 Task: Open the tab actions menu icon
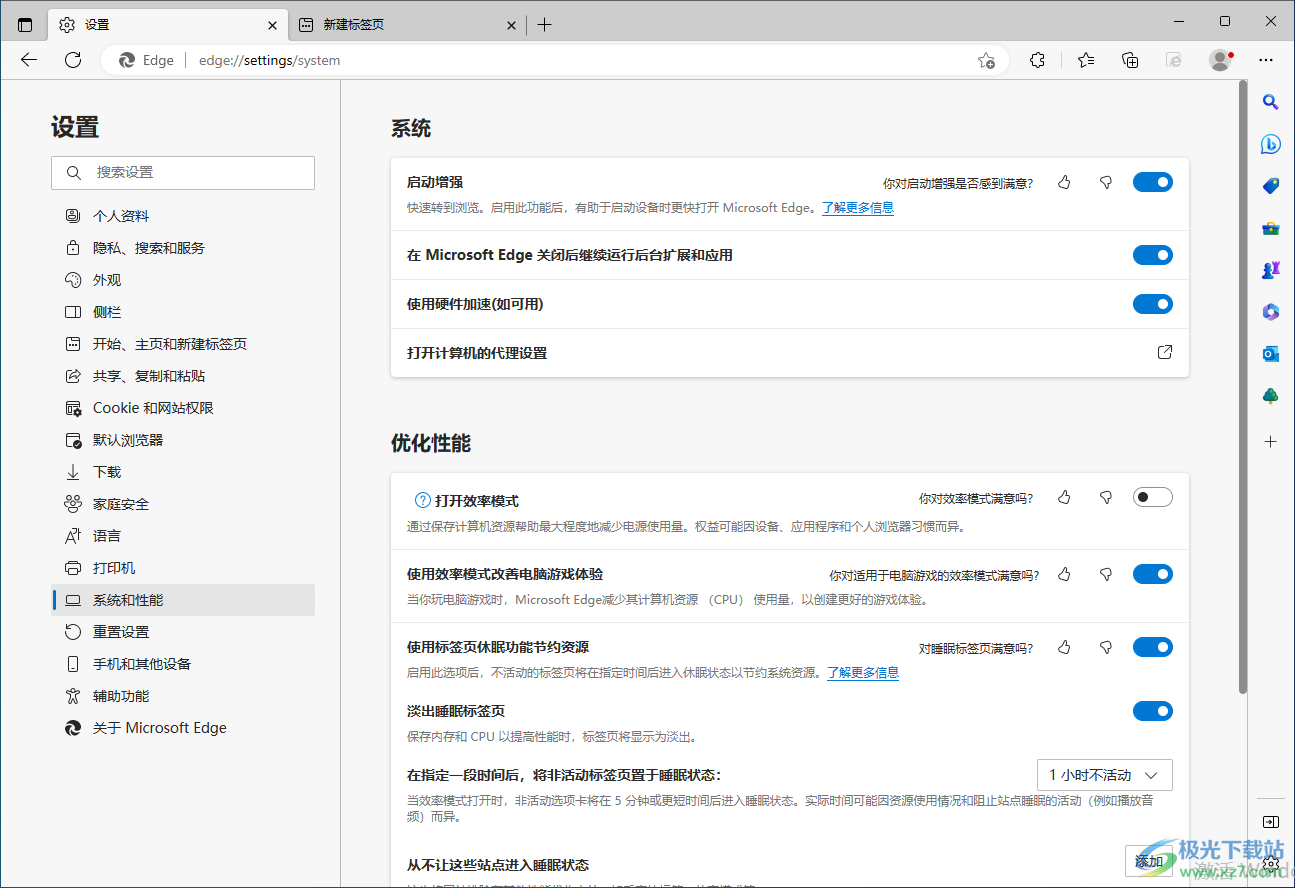click(25, 25)
